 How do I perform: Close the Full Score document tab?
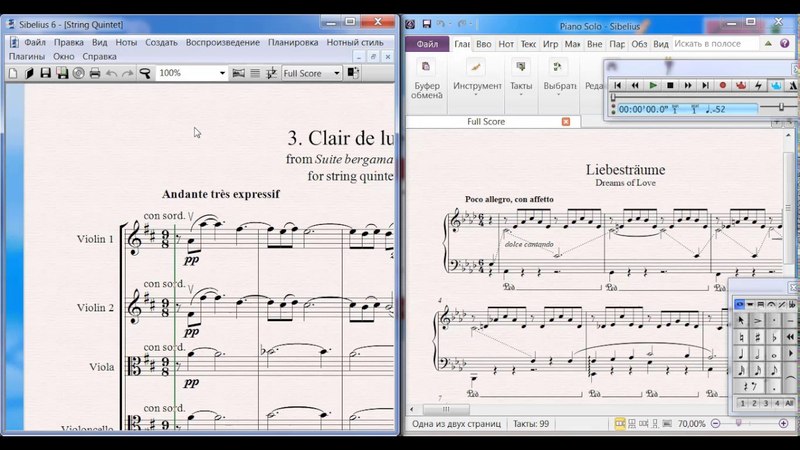(x=566, y=121)
